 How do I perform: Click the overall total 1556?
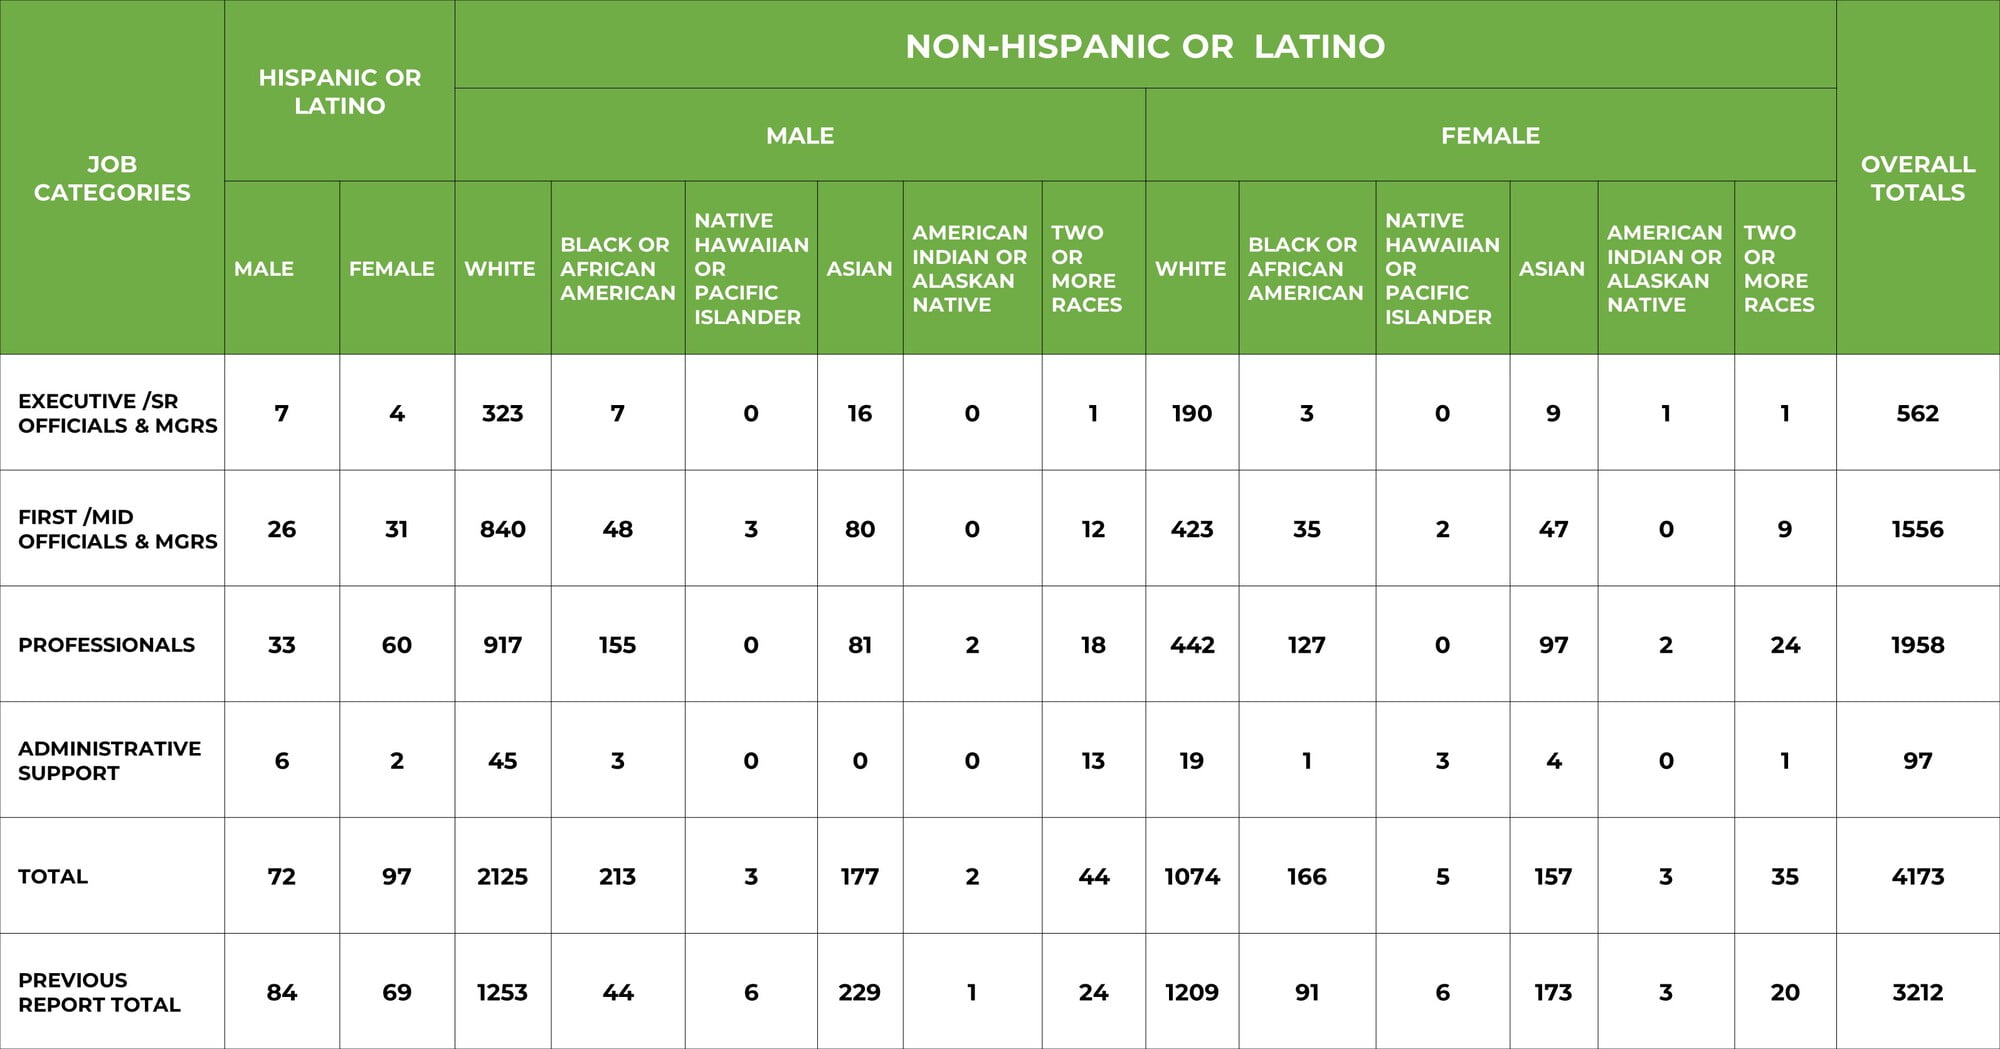point(1917,529)
